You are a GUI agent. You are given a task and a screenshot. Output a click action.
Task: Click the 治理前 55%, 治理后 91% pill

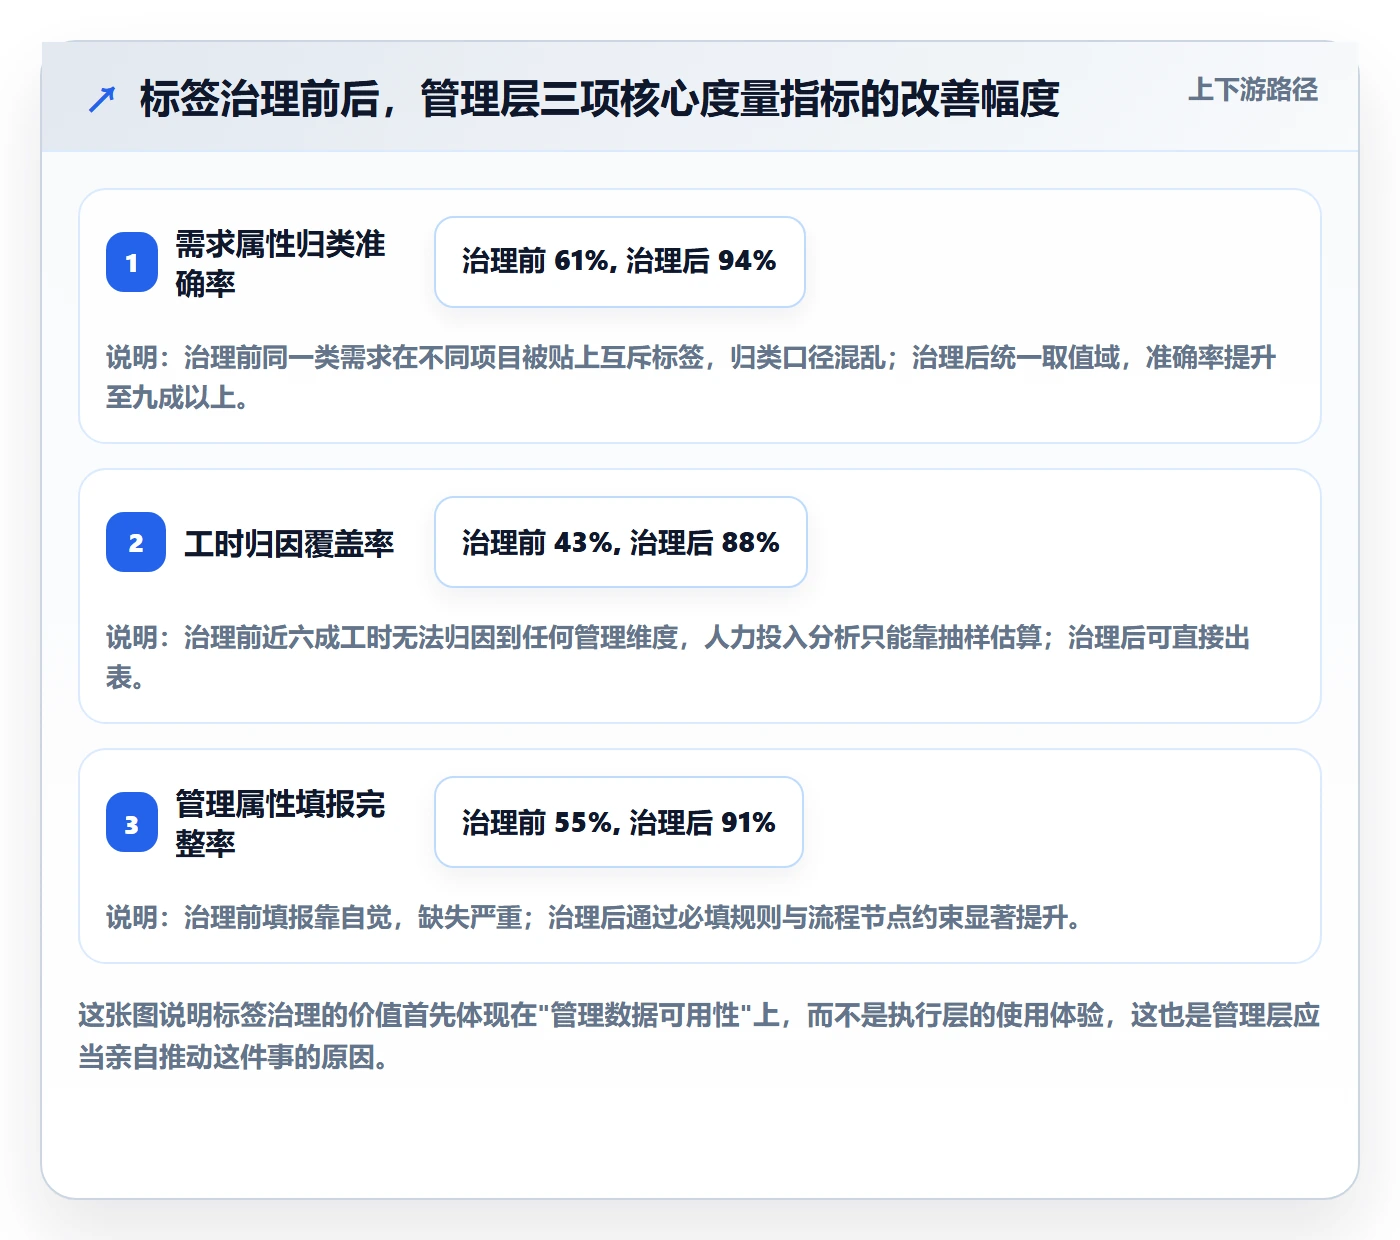pos(619,822)
